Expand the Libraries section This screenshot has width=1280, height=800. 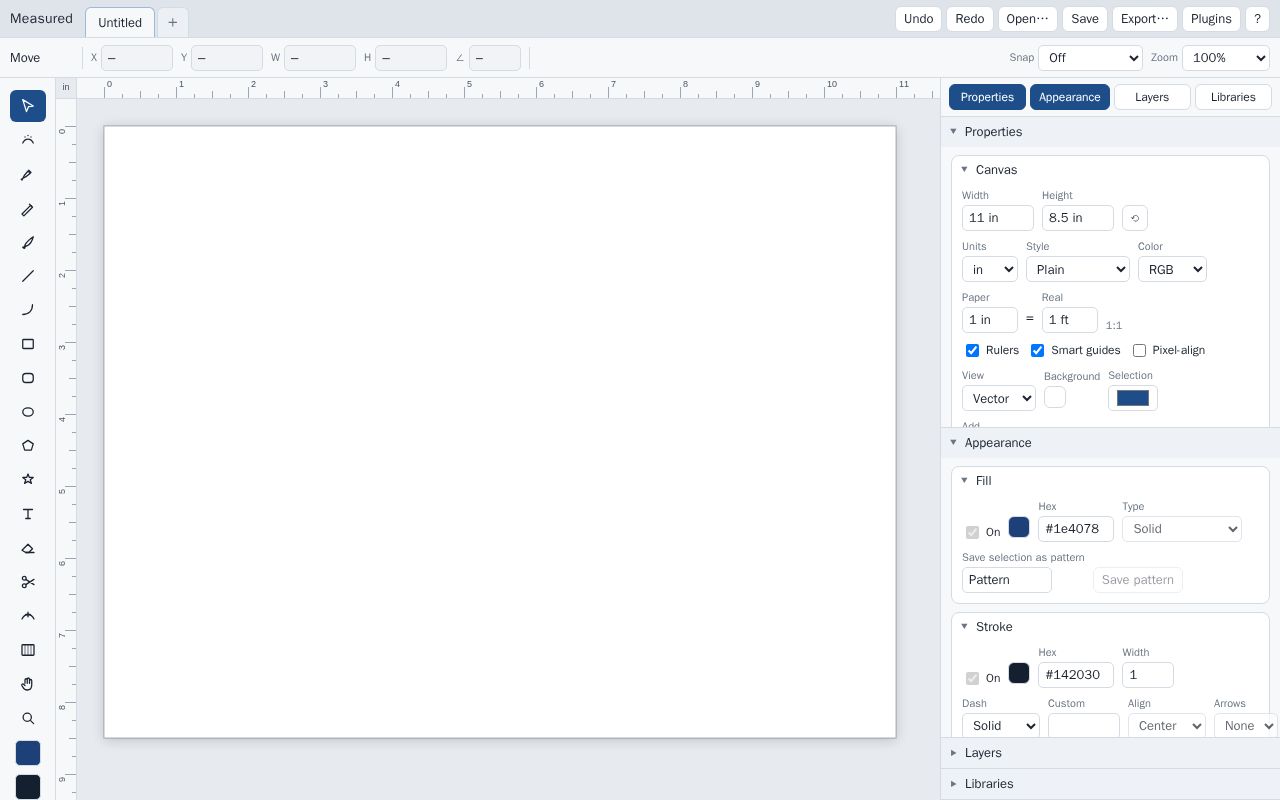pos(1110,784)
